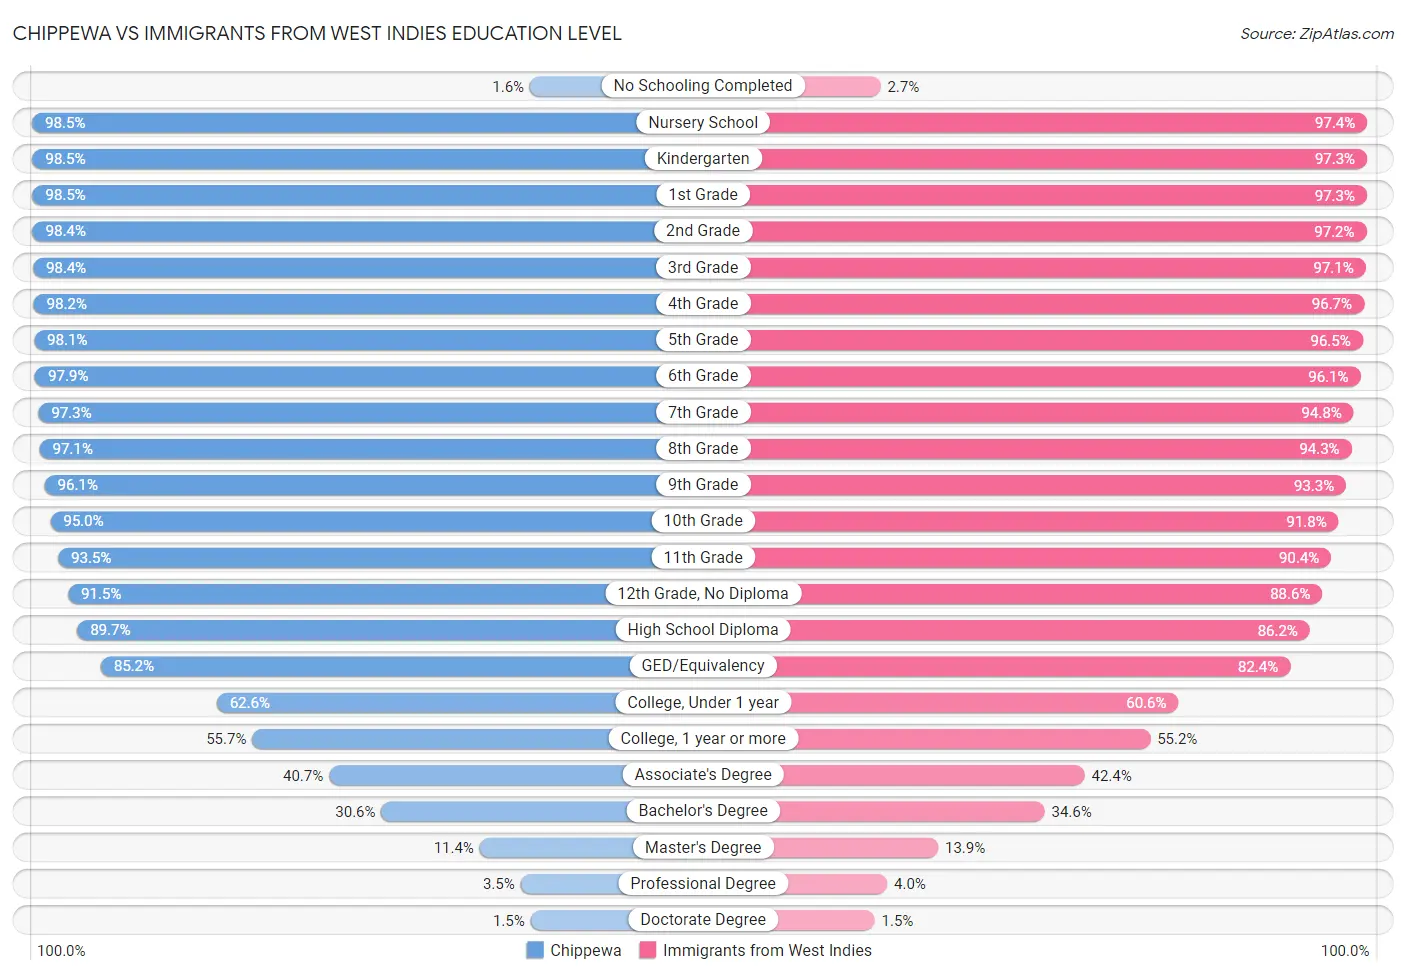The width and height of the screenshot is (1406, 975).
Task: Click the chart title Chippewa vs Immigrants heading
Action: (x=317, y=33)
